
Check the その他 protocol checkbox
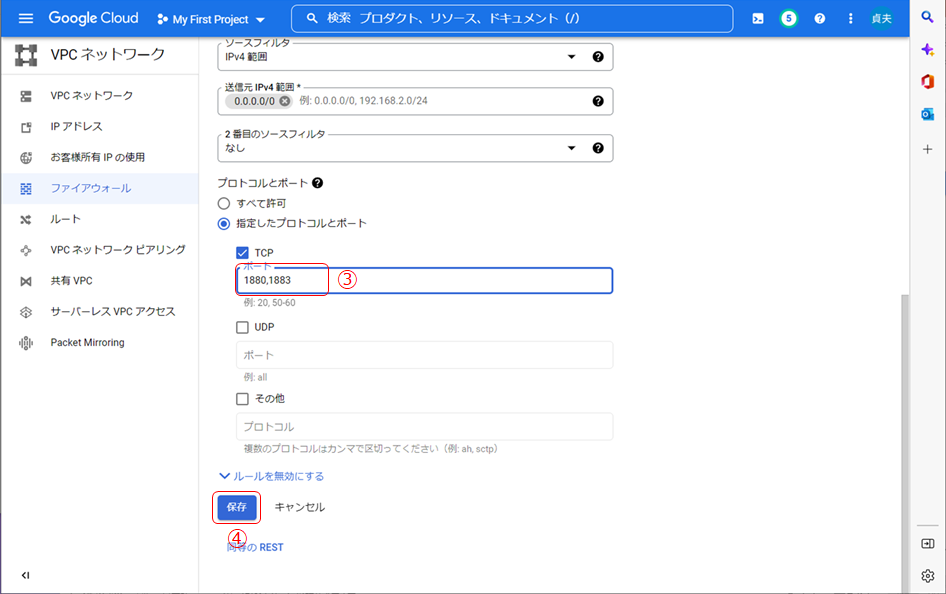(242, 398)
